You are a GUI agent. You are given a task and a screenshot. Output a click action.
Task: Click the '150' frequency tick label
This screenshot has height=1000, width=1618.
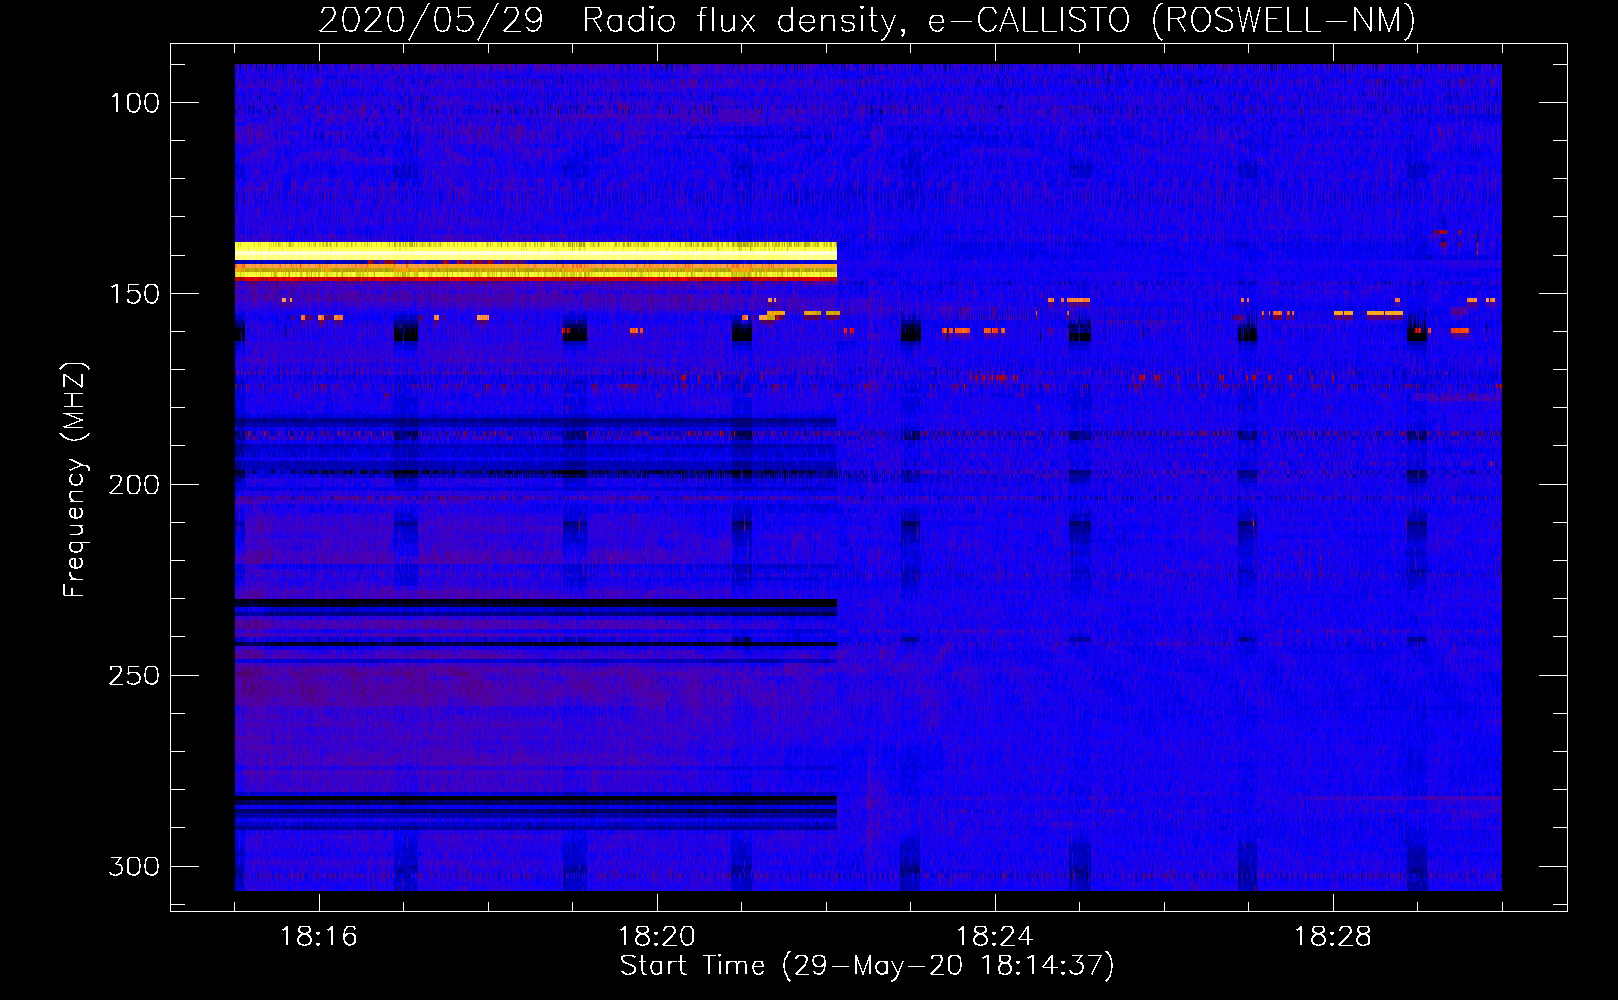(134, 294)
